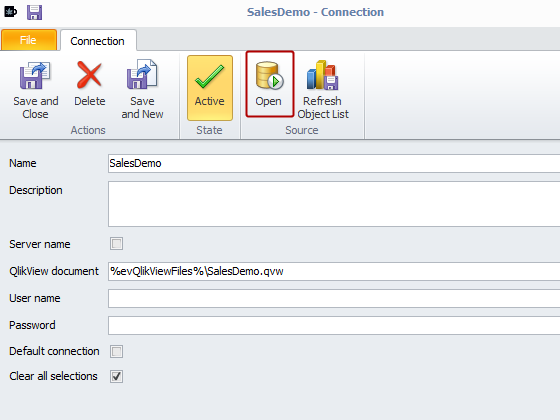The image size is (560, 420).
Task: Toggle the Active state checkmark button
Action: pyautogui.click(x=210, y=88)
